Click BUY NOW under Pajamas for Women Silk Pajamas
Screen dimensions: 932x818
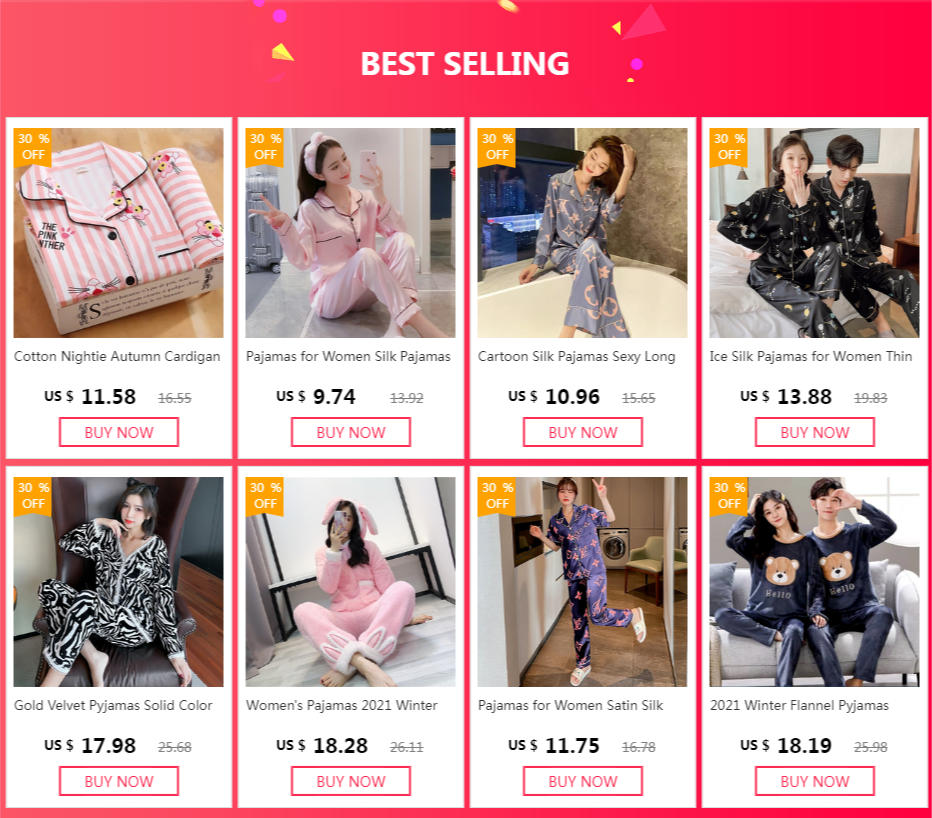[351, 432]
